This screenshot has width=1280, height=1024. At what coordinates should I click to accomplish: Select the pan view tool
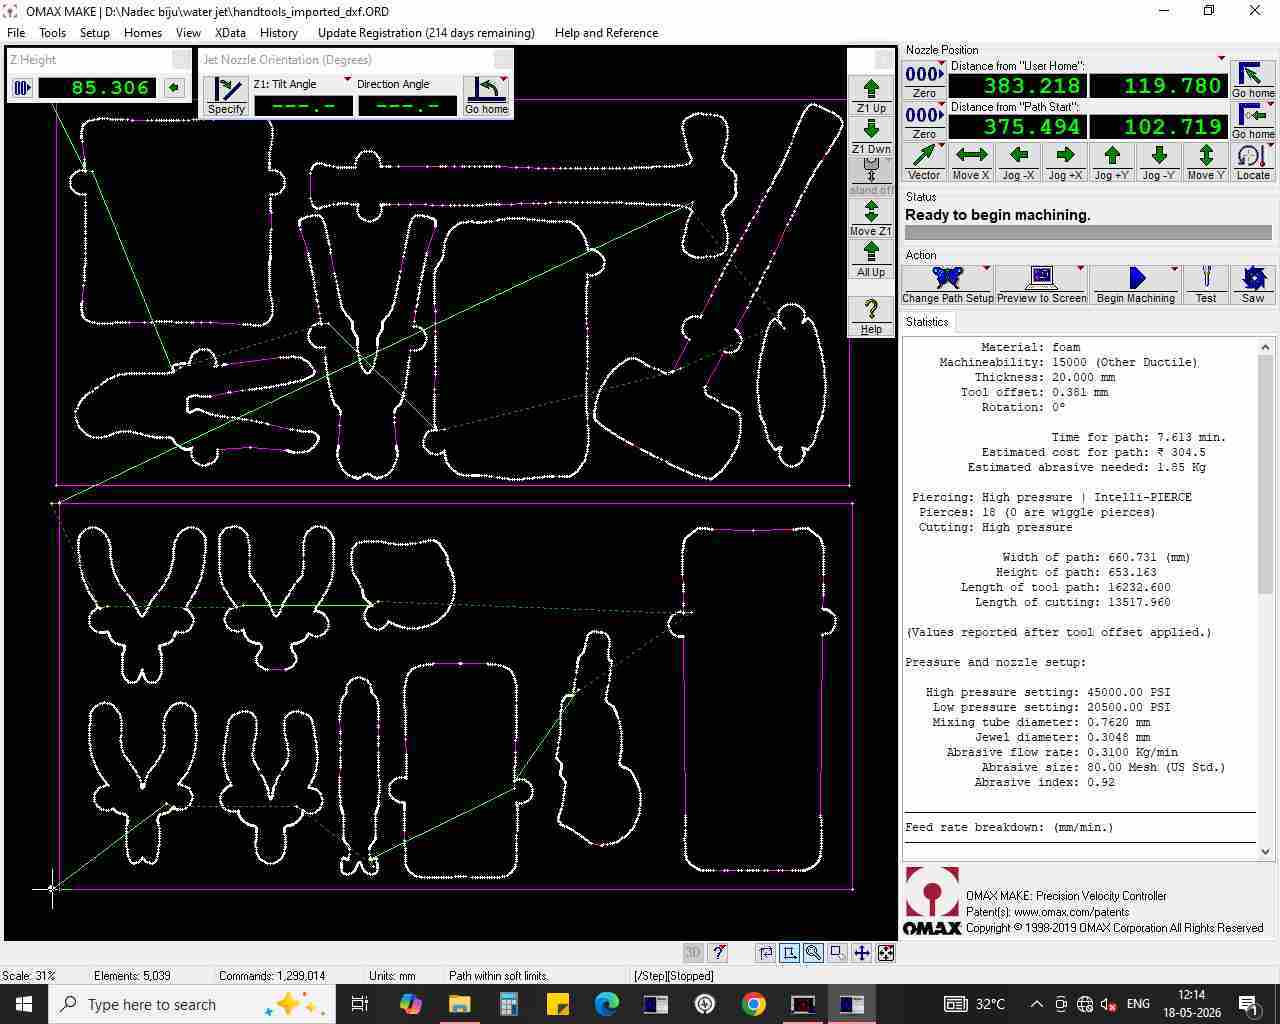pyautogui.click(x=861, y=953)
